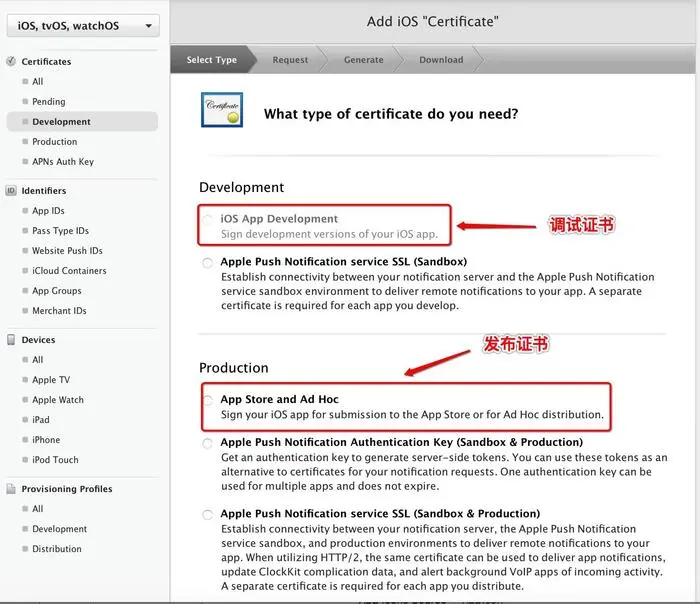Image resolution: width=700 pixels, height=604 pixels.
Task: Click the Devices section heading
Action: coord(38,340)
